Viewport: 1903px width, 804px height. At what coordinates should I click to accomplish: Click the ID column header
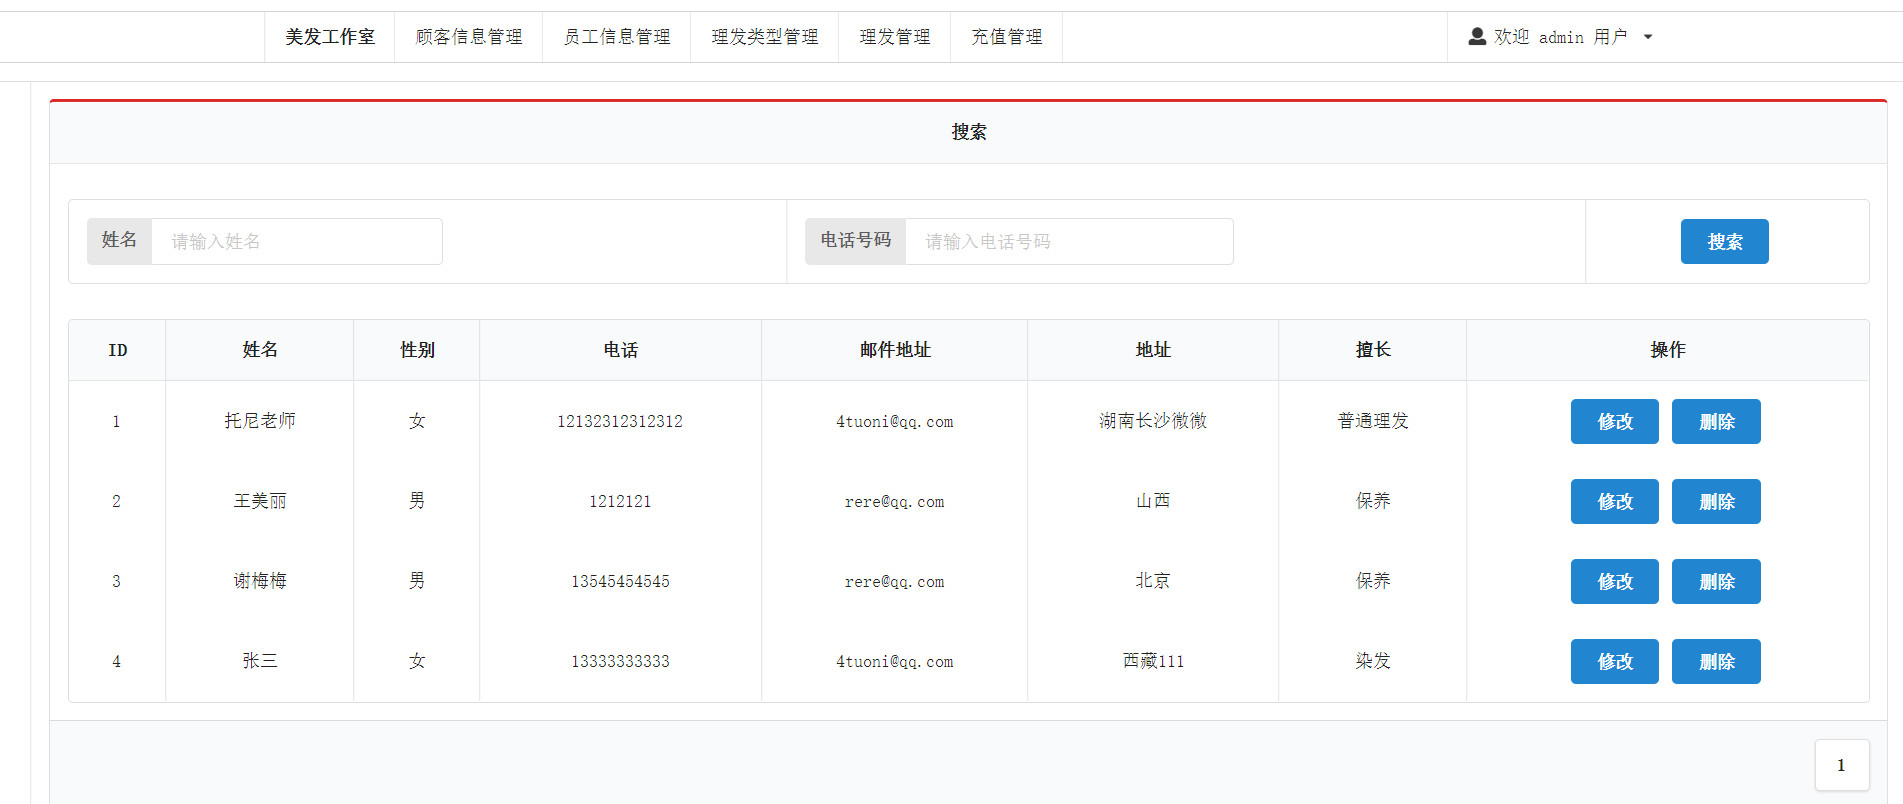pyautogui.click(x=117, y=350)
